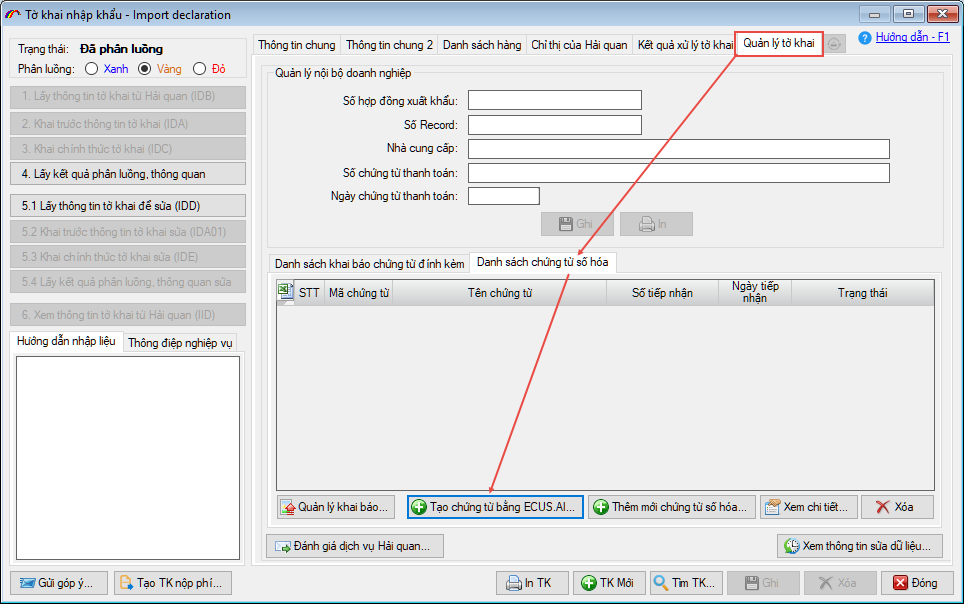964x604 pixels.
Task: Switch to Thông tin chung tab
Action: point(297,45)
